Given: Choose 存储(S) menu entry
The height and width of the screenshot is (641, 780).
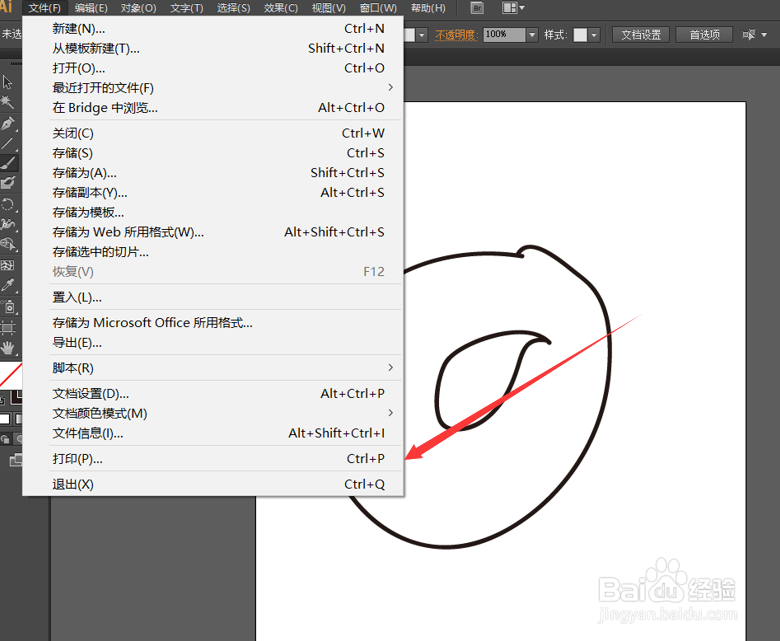Looking at the screenshot, I should [x=213, y=153].
